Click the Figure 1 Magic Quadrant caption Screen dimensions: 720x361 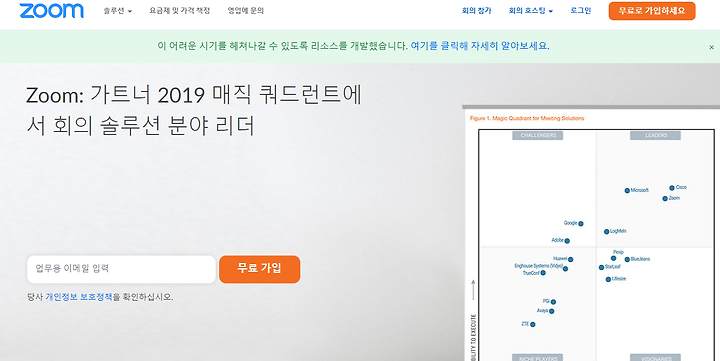527,118
